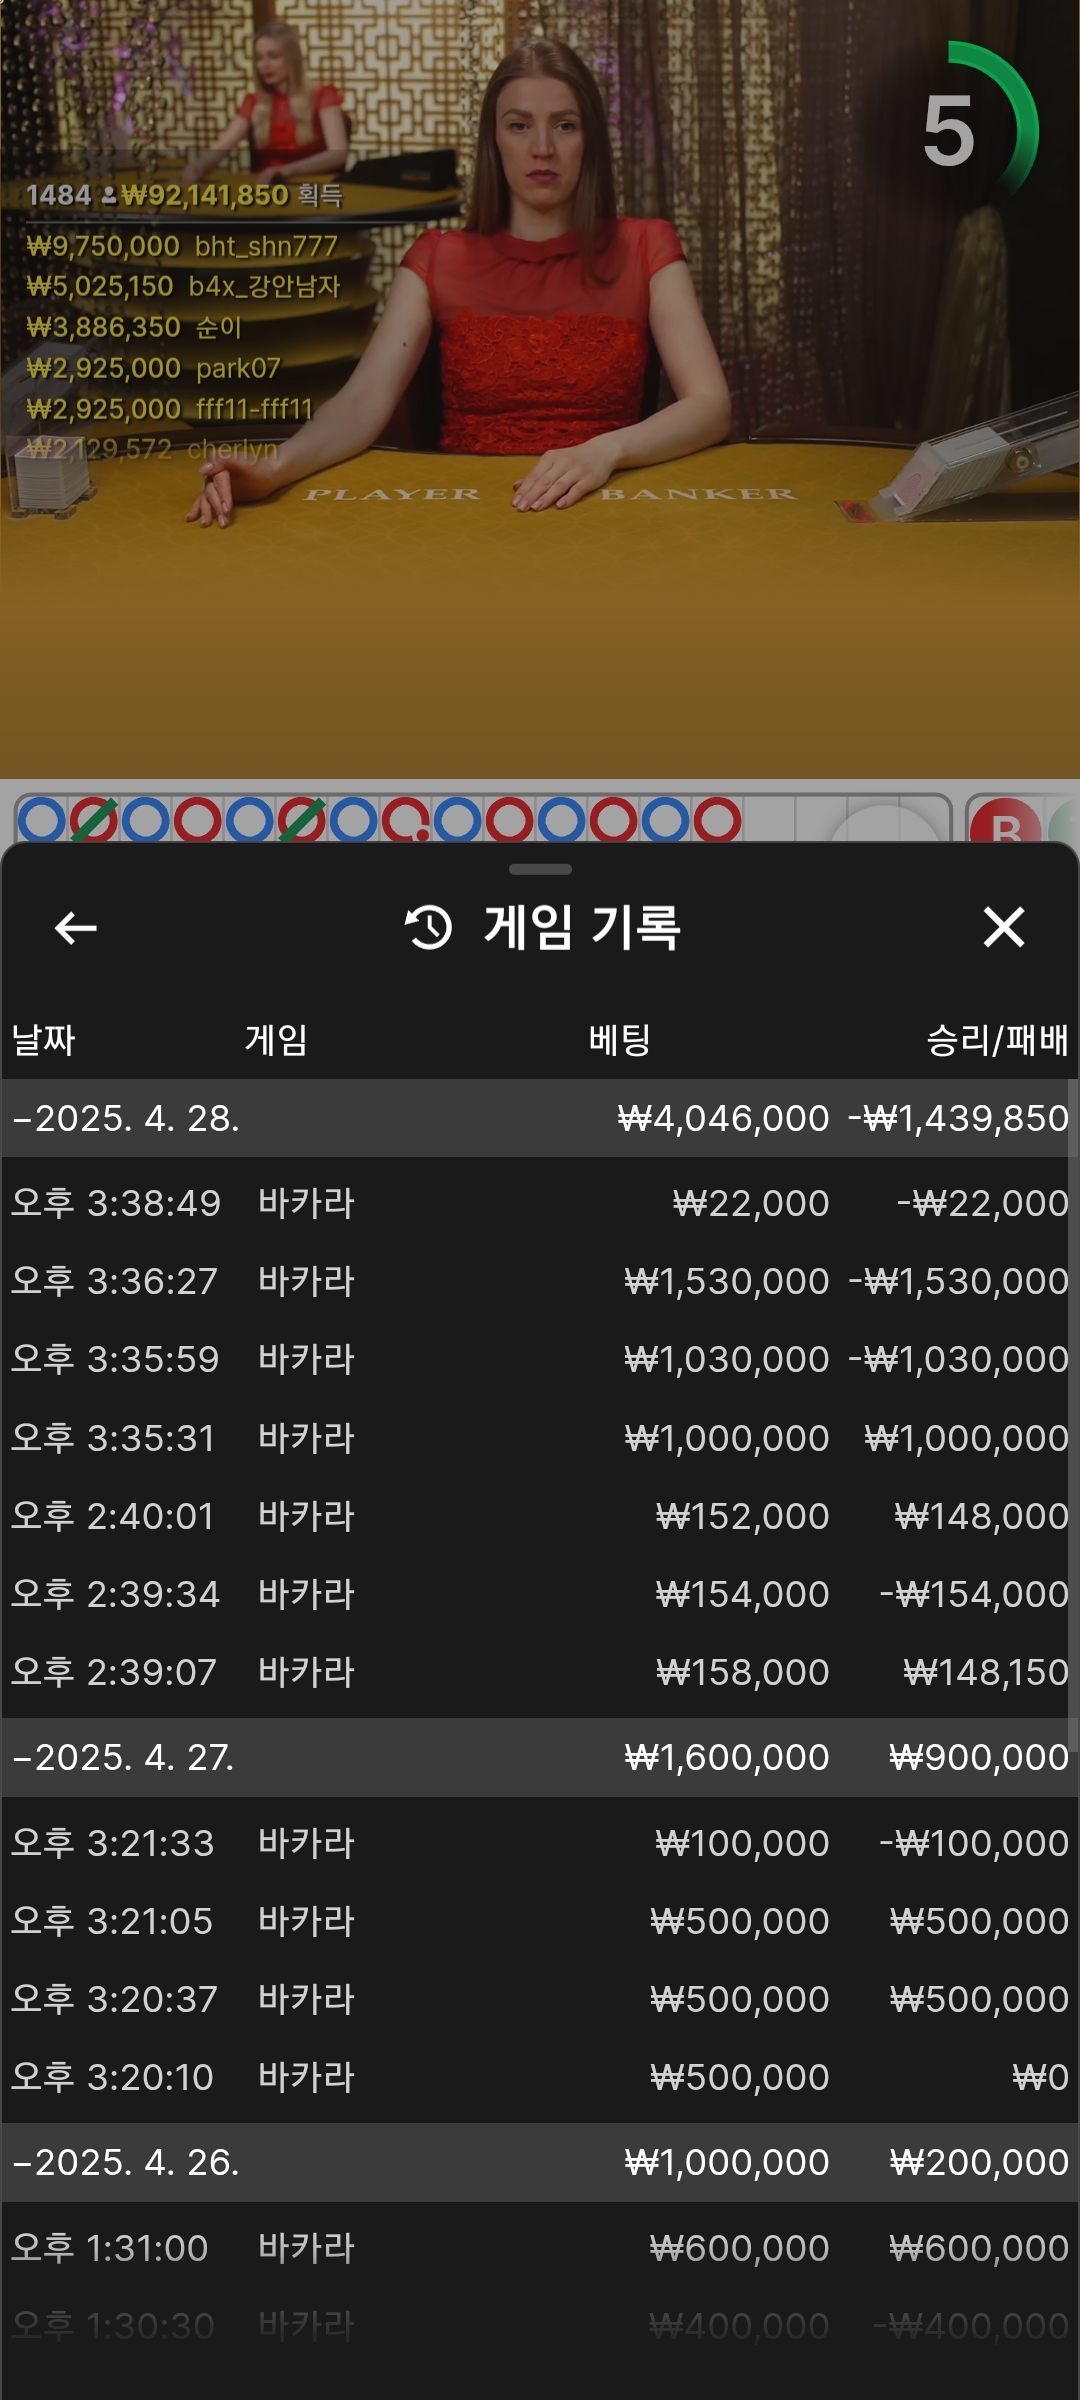1080x2400 pixels.
Task: Open the 오후 3:20:37 baccarat record
Action: coord(540,1999)
